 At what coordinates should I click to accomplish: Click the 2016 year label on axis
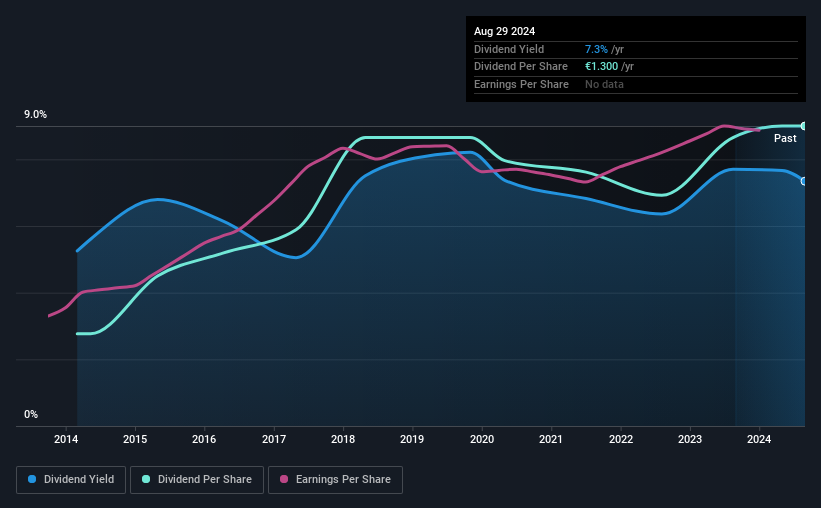tap(204, 439)
